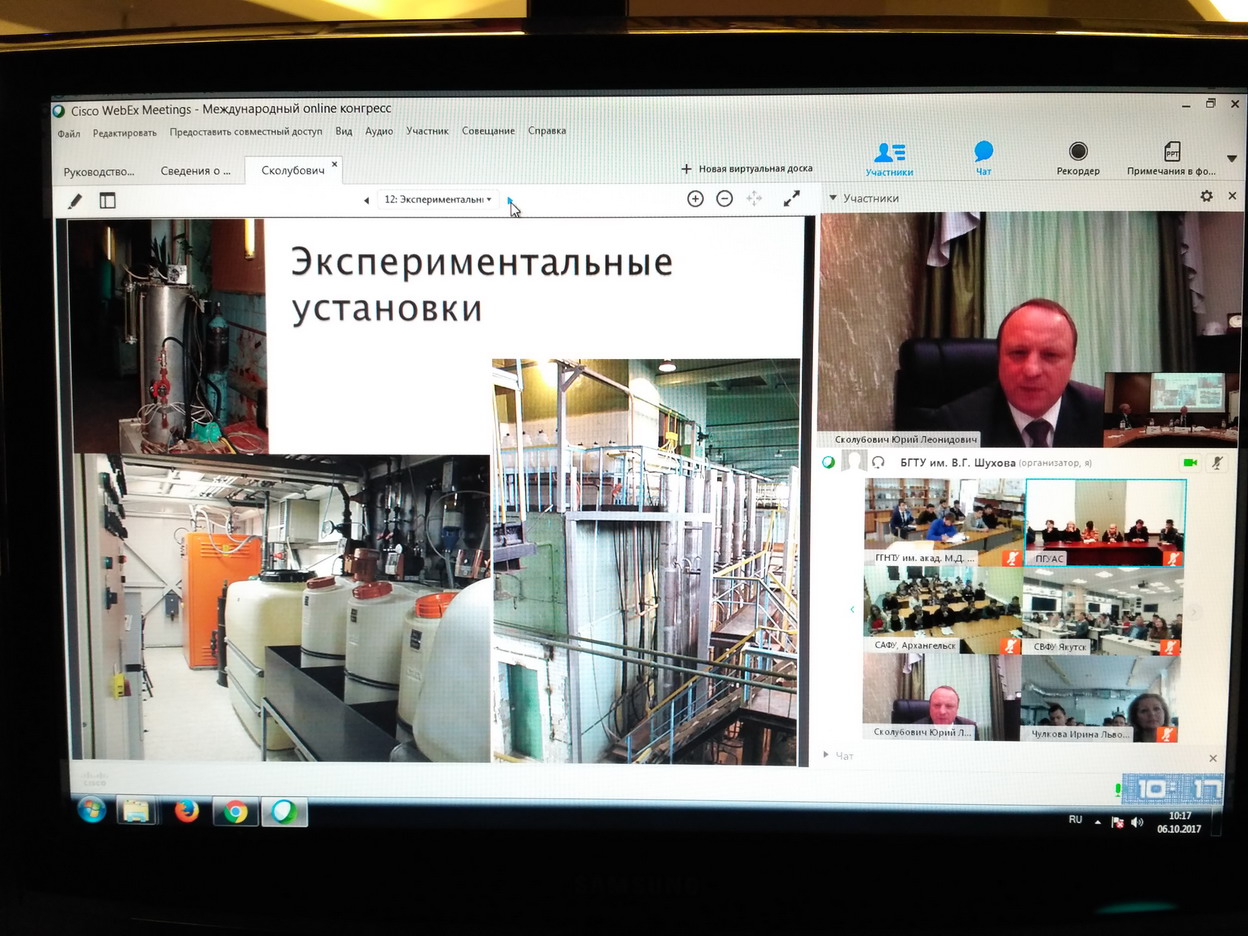Zoom out of the shared slide
Viewport: 1248px width, 936px height.
tap(725, 198)
